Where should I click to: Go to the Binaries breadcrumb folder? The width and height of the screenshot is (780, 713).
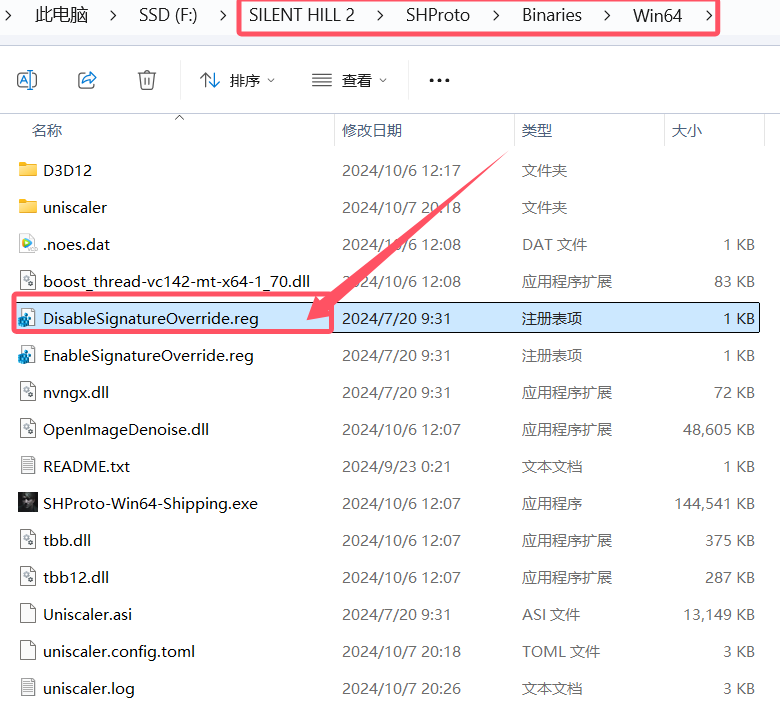coord(551,16)
